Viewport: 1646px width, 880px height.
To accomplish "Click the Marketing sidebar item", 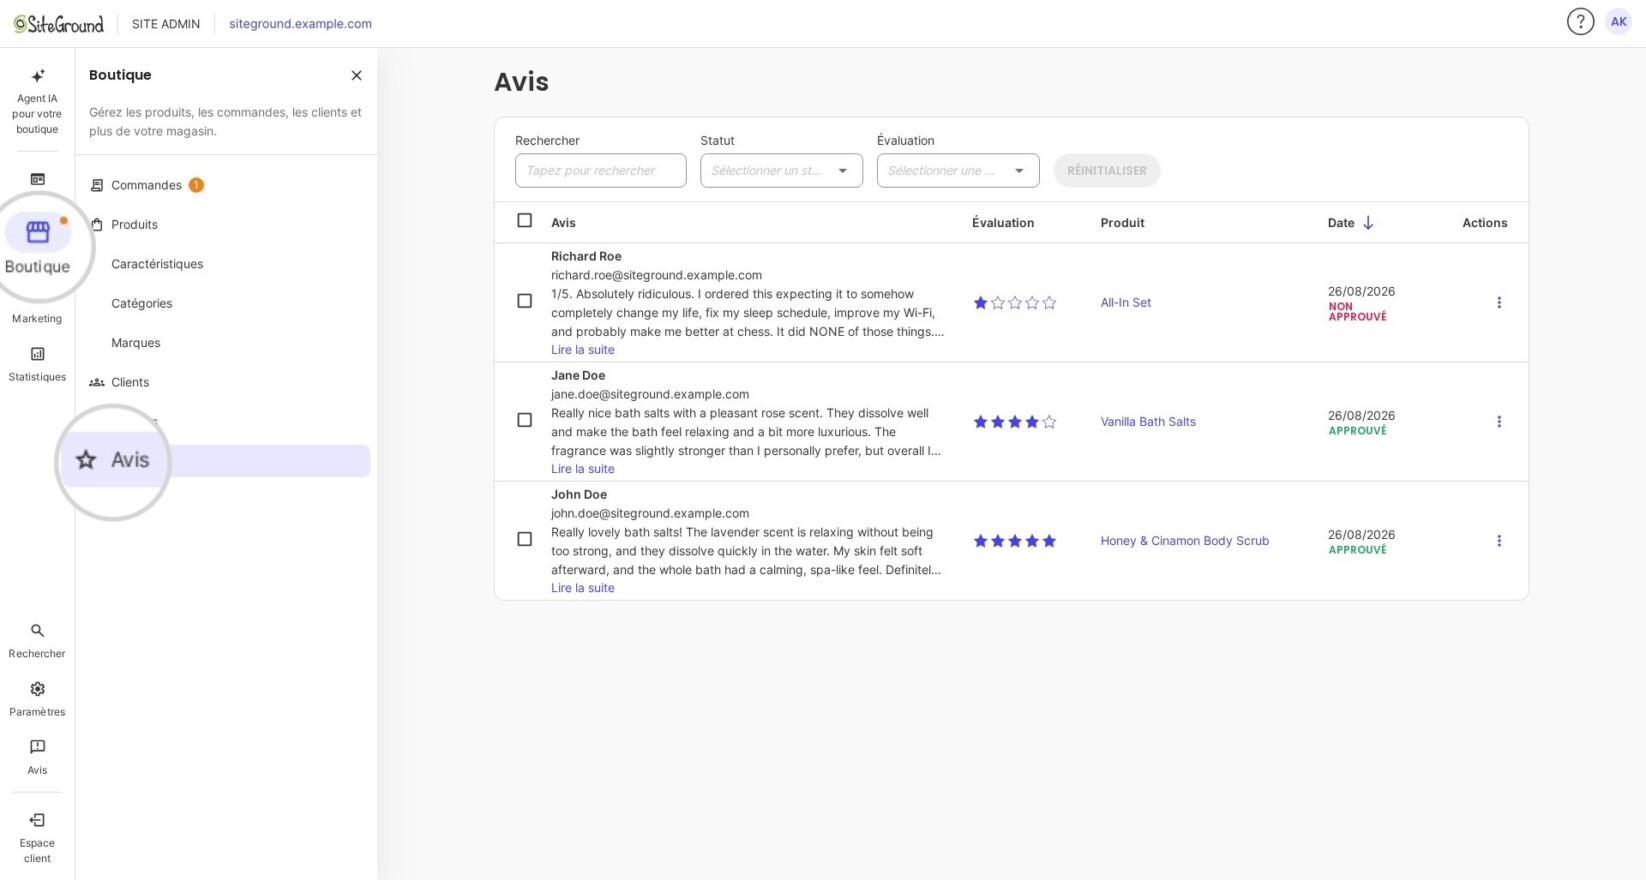I will point(37,318).
